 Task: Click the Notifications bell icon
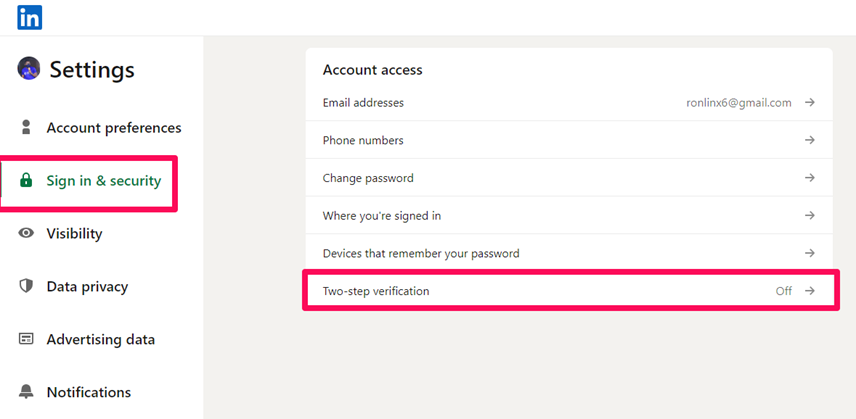(x=26, y=392)
